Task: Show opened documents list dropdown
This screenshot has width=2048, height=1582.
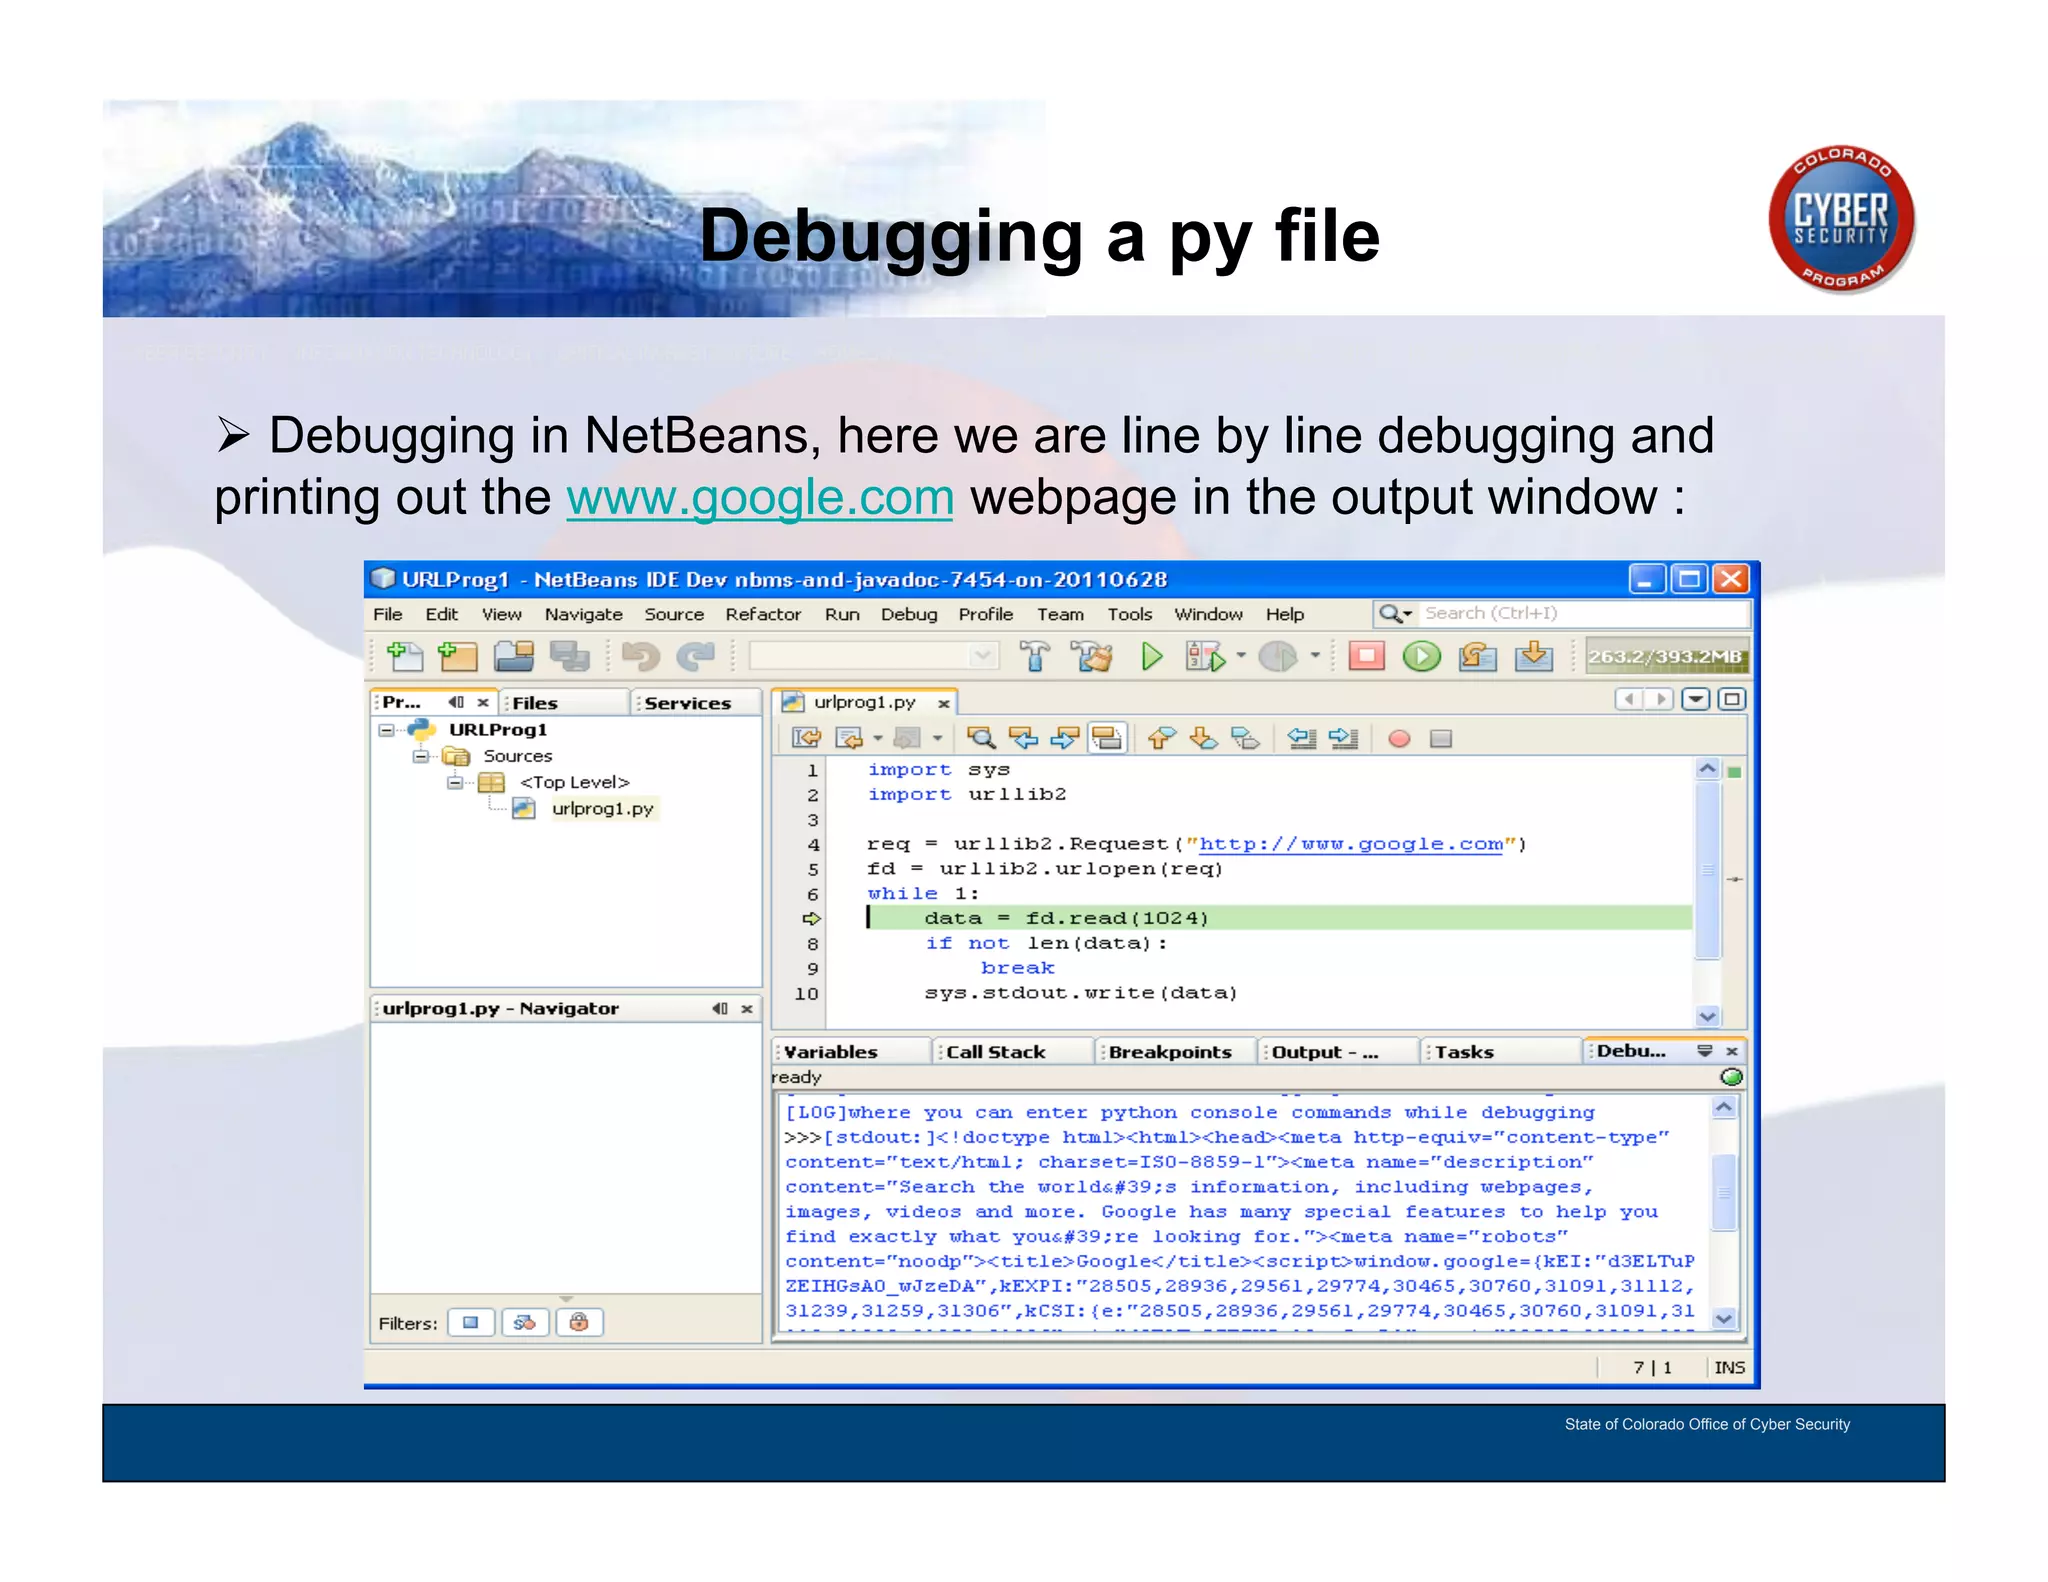Action: click(x=1696, y=699)
